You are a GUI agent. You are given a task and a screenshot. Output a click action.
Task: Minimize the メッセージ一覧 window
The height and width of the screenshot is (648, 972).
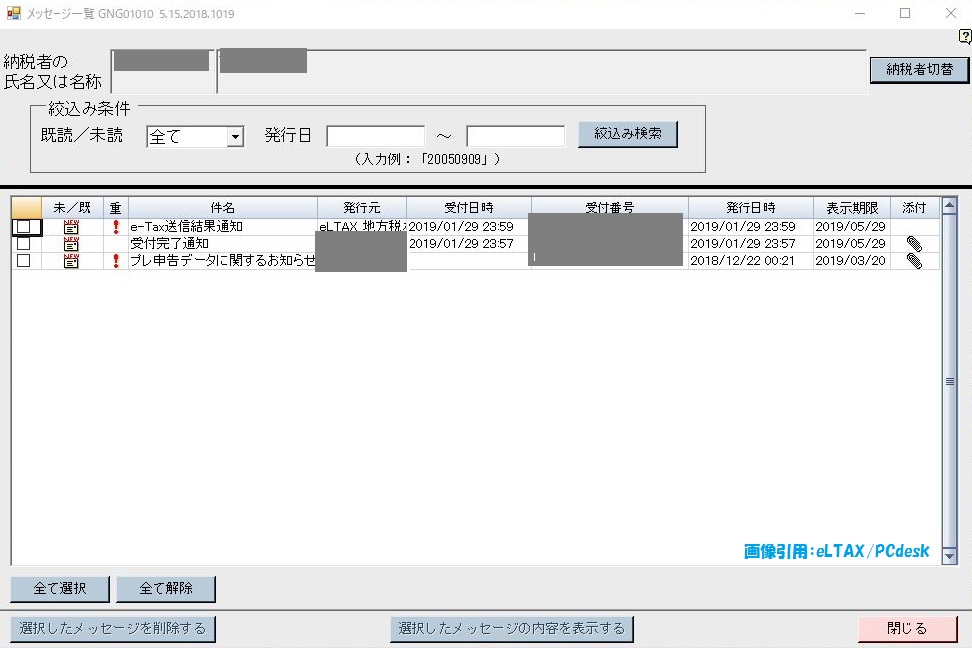(x=860, y=13)
